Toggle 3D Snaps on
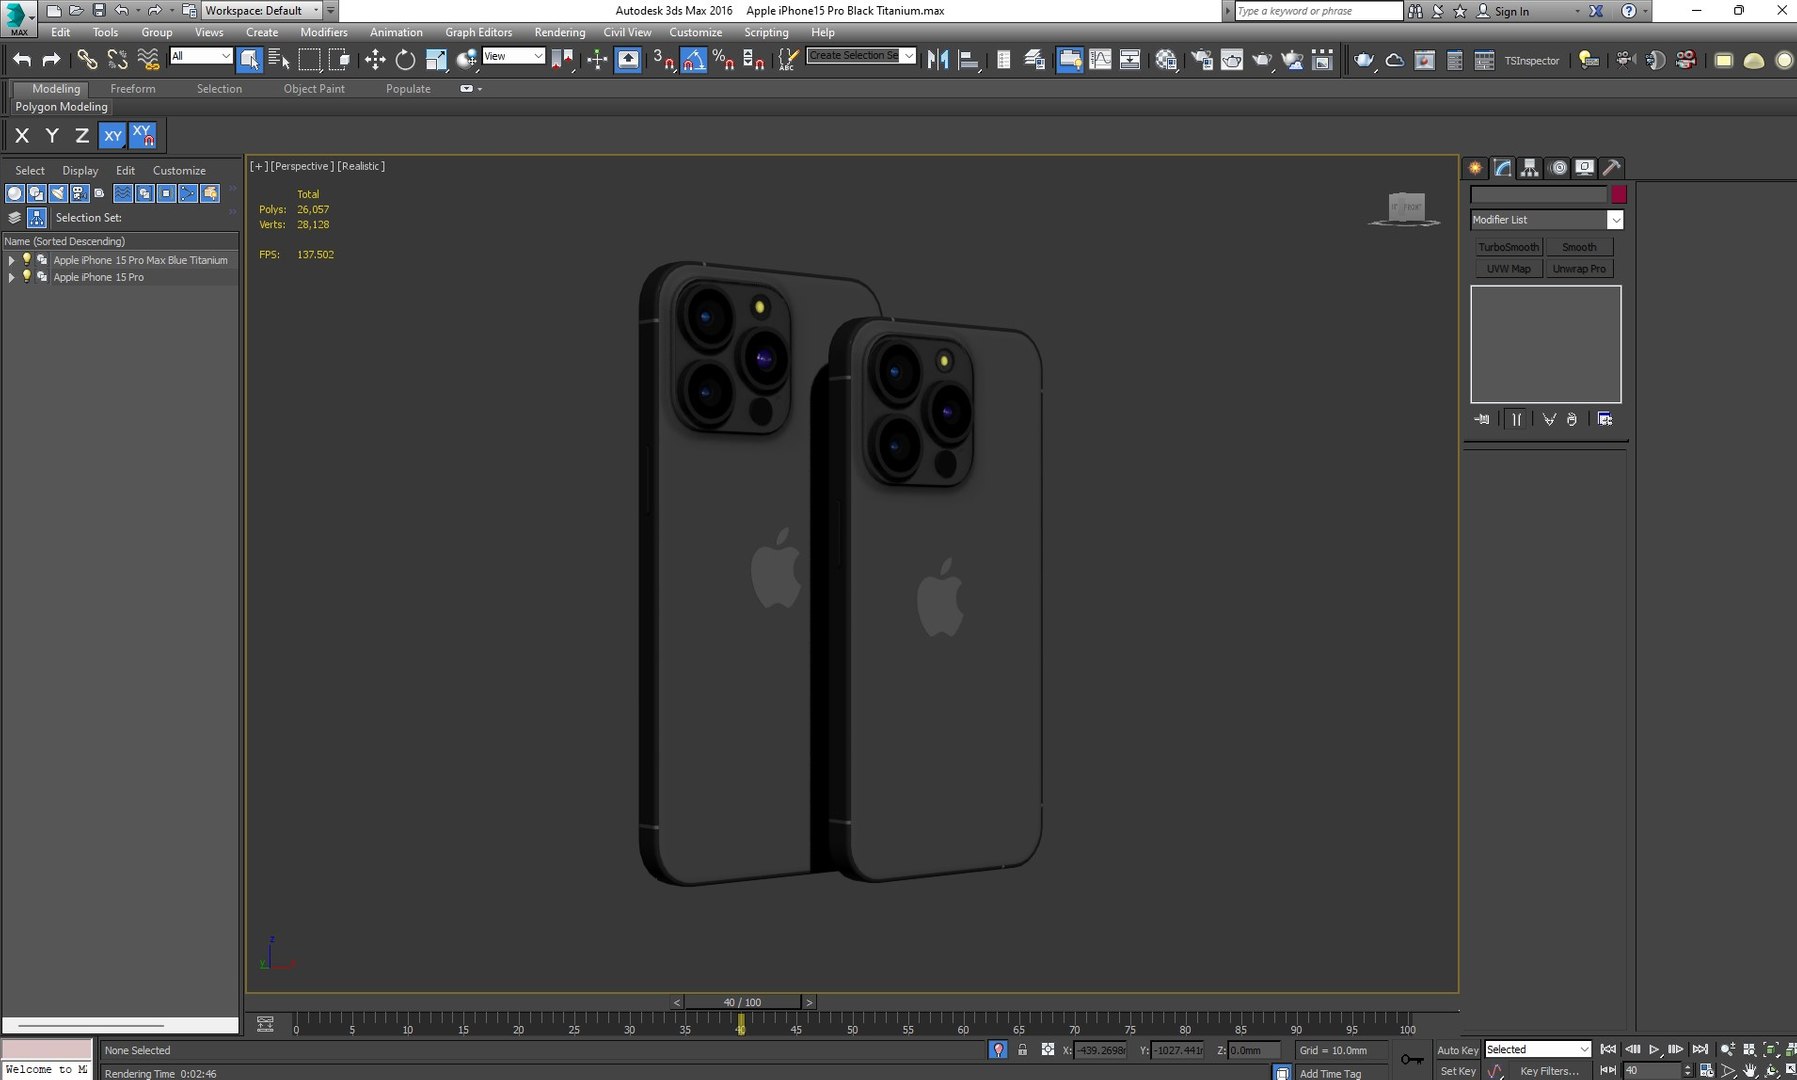1797x1080 pixels. coord(663,60)
